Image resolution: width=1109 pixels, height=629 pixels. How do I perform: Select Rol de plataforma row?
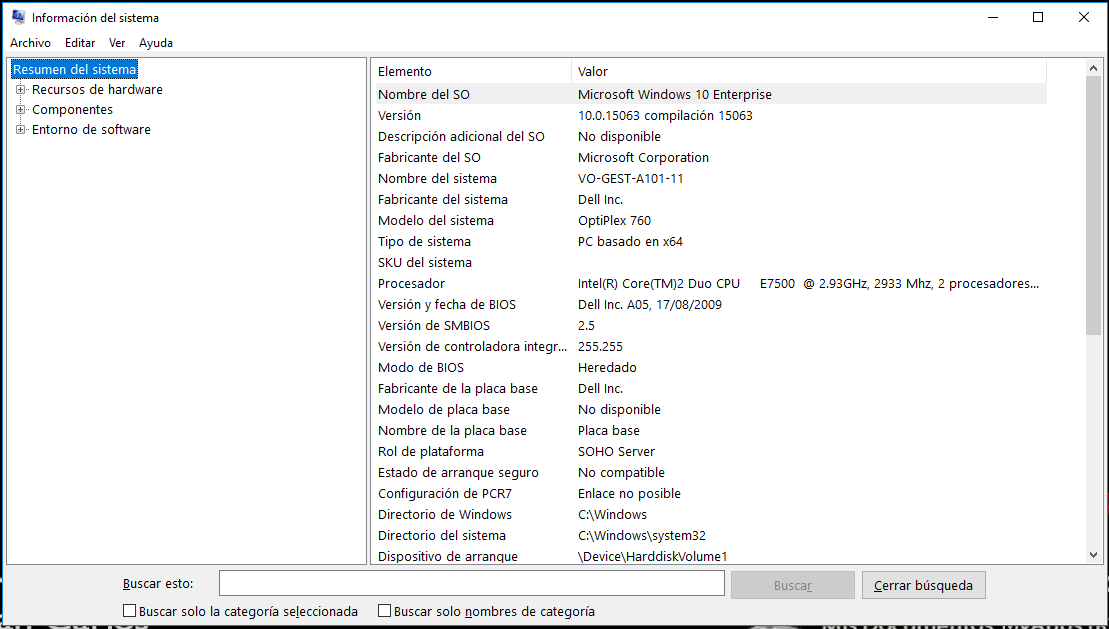(711, 451)
